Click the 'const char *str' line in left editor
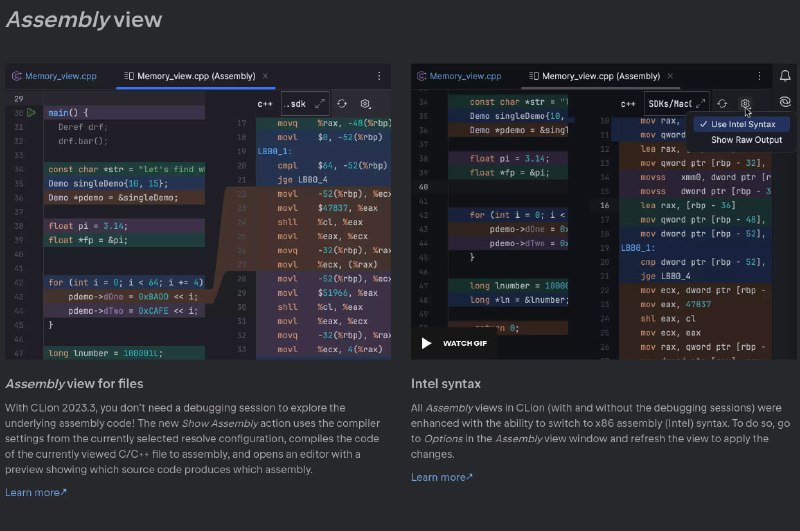Image resolution: width=800 pixels, height=531 pixels. coord(126,169)
